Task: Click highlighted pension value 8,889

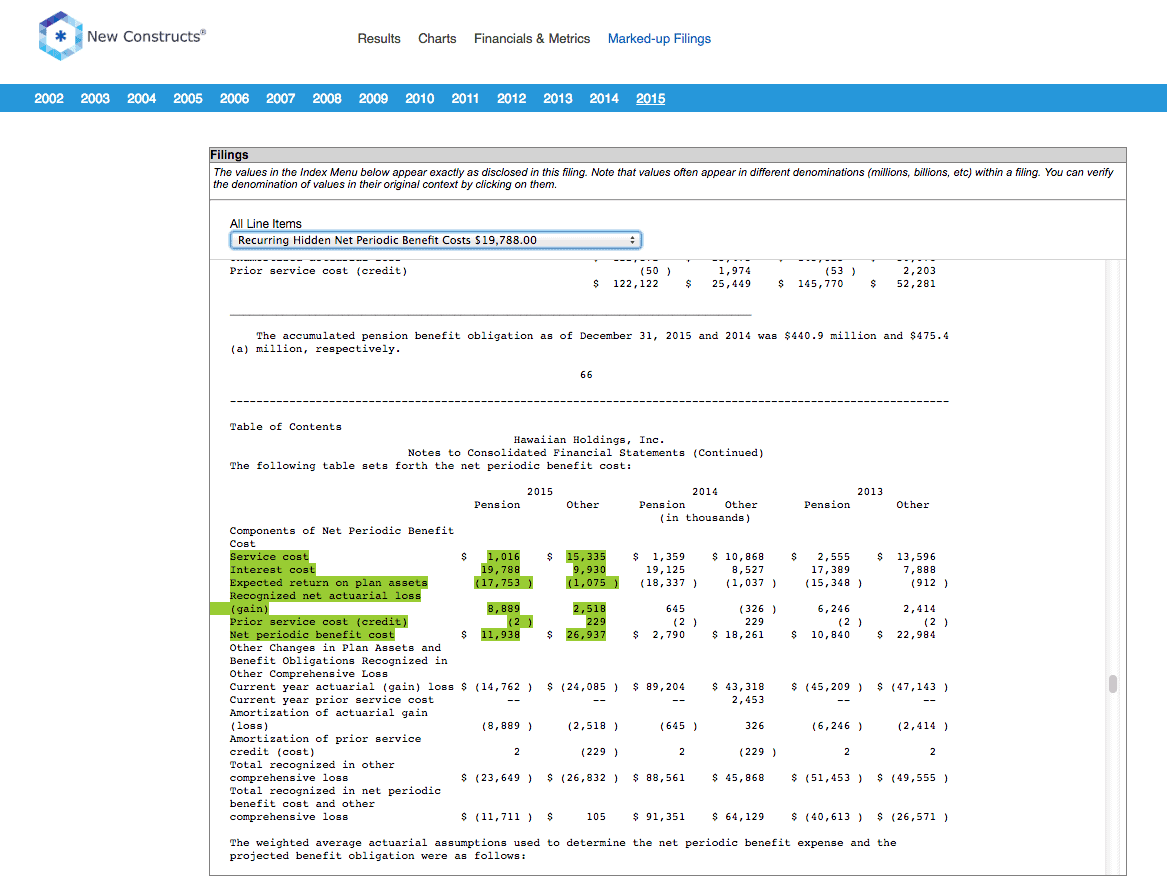Action: point(504,609)
